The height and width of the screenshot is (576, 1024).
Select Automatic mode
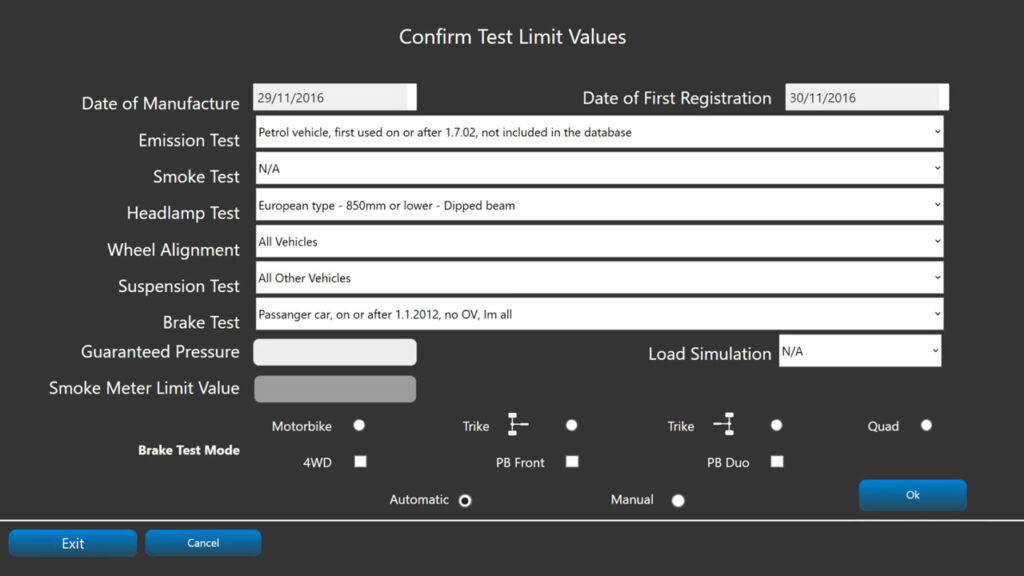point(464,500)
